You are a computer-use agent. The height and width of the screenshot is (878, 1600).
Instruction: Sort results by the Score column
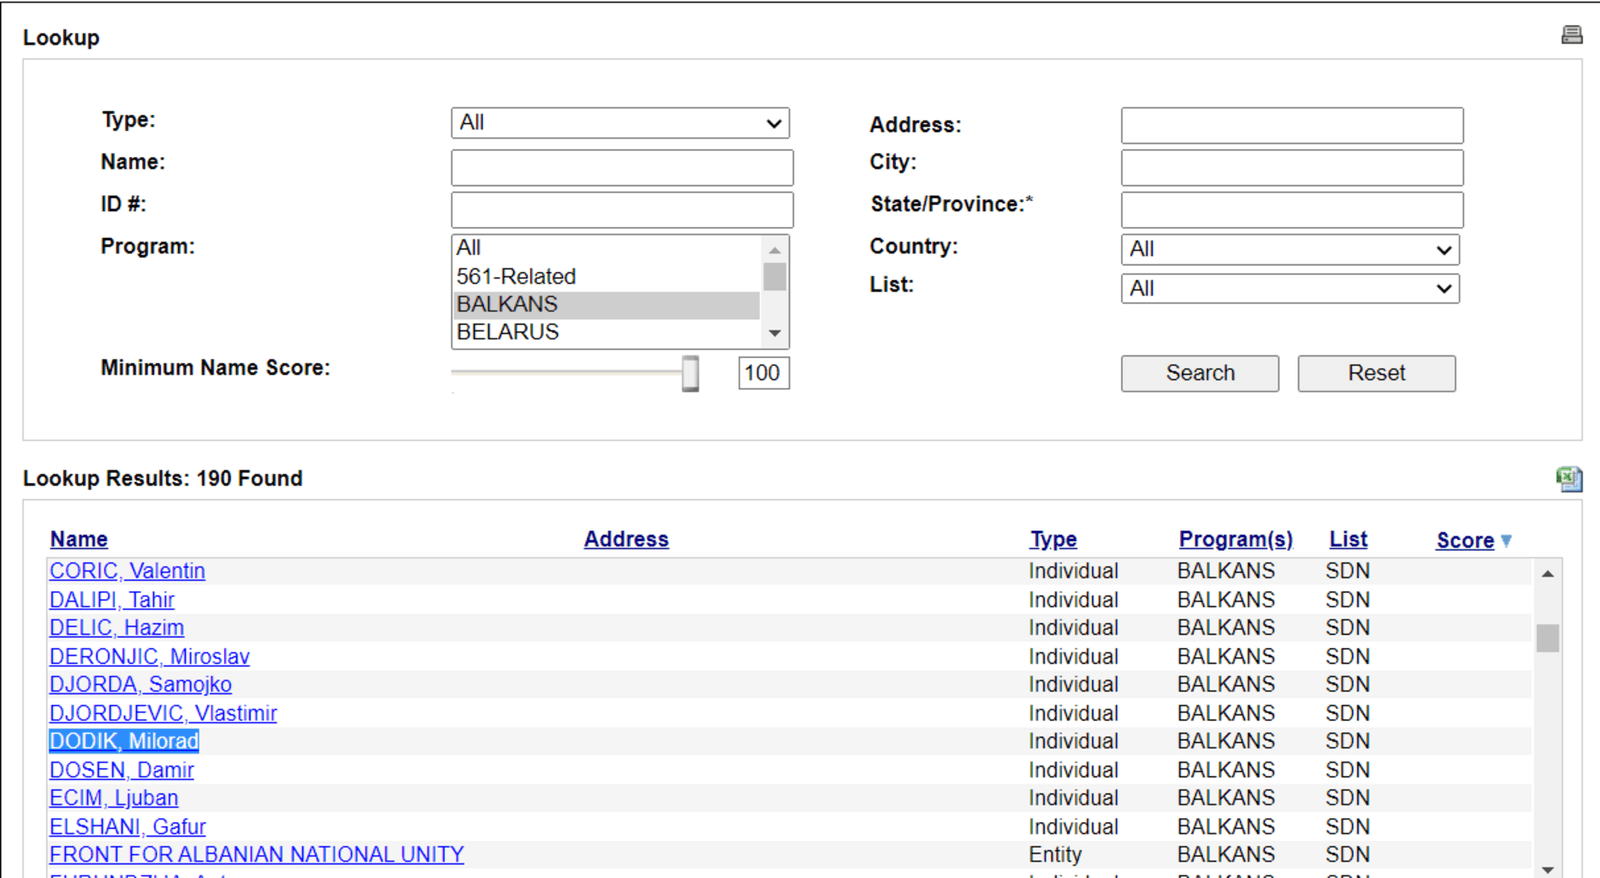pos(1465,541)
